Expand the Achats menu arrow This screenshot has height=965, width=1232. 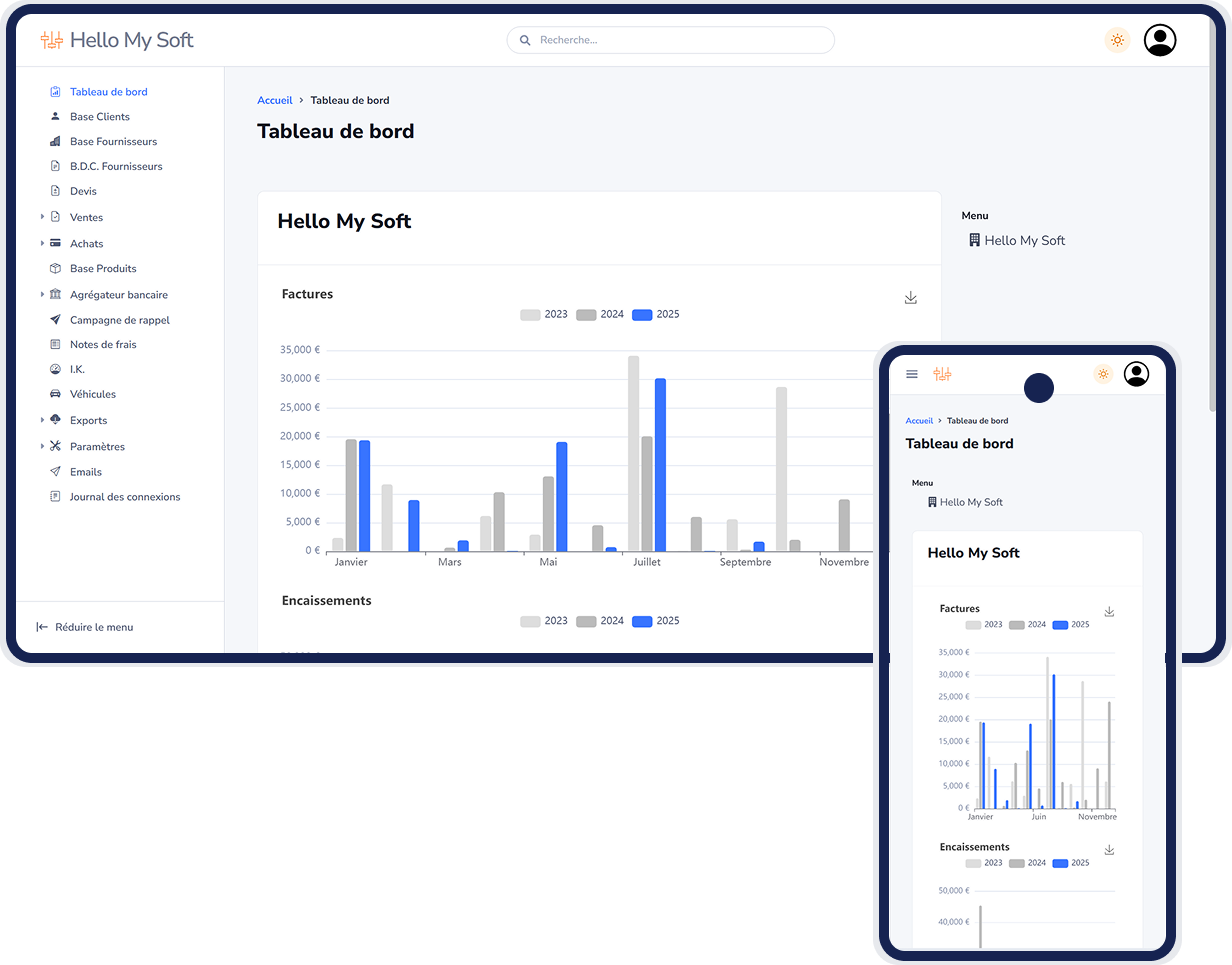pyautogui.click(x=42, y=243)
